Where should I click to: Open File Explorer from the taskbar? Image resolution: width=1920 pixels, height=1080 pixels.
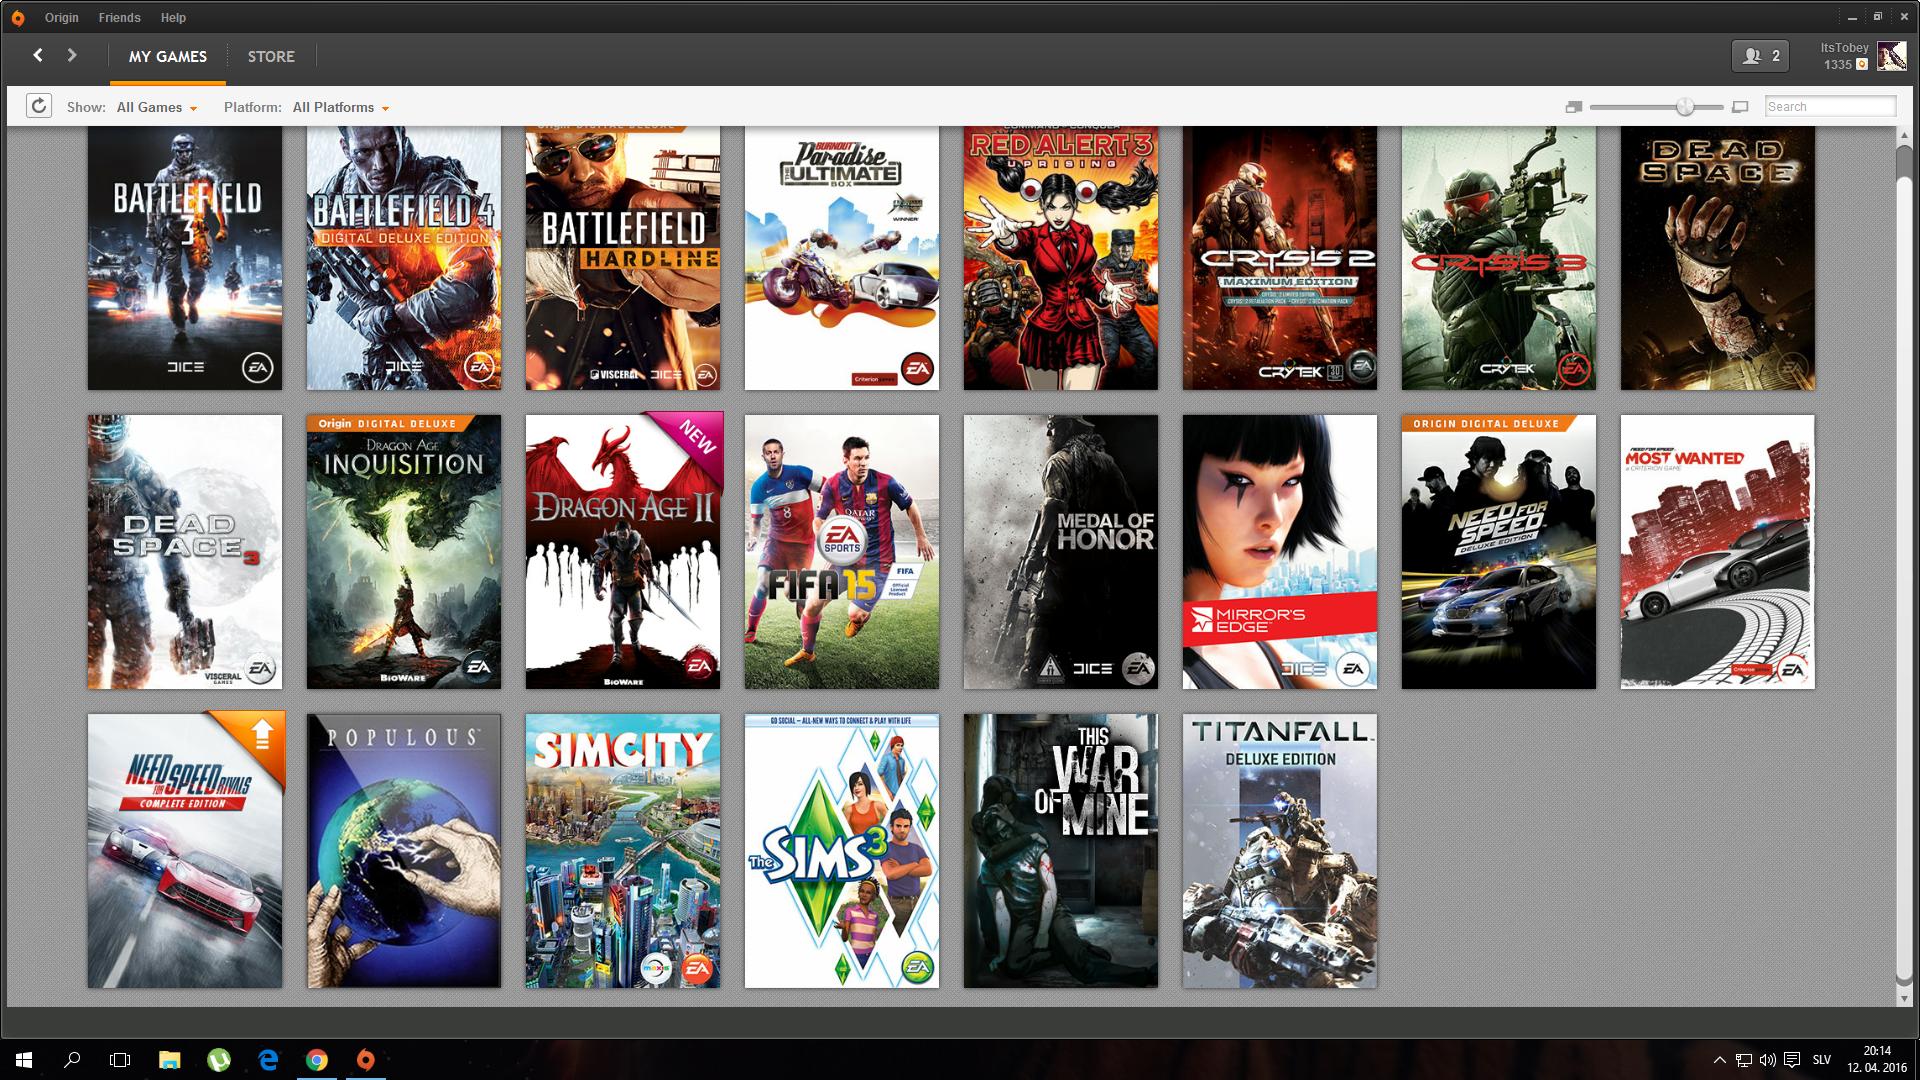(169, 1059)
